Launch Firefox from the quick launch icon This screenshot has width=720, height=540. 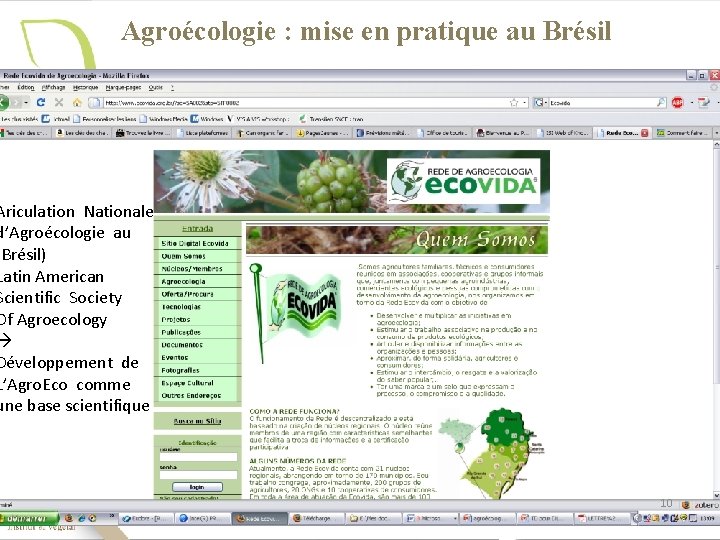pos(68,518)
